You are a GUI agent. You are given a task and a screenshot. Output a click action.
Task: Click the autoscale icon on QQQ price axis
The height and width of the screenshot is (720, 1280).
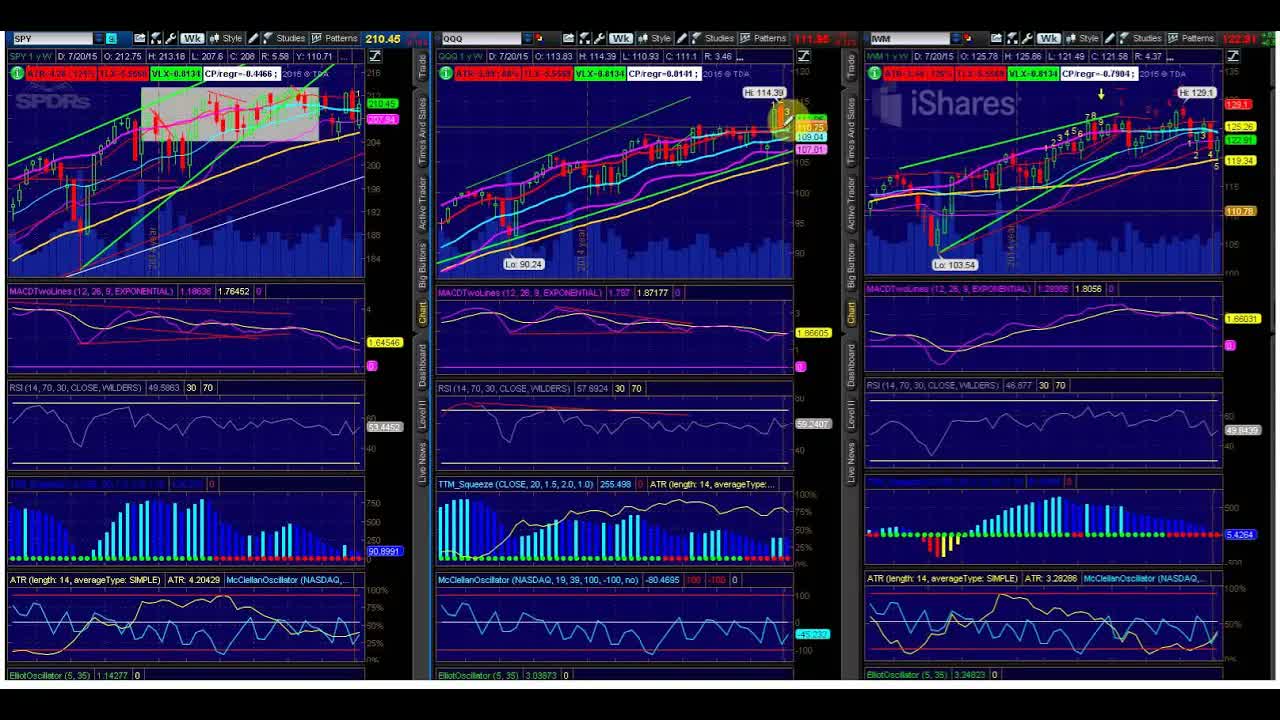tap(804, 56)
